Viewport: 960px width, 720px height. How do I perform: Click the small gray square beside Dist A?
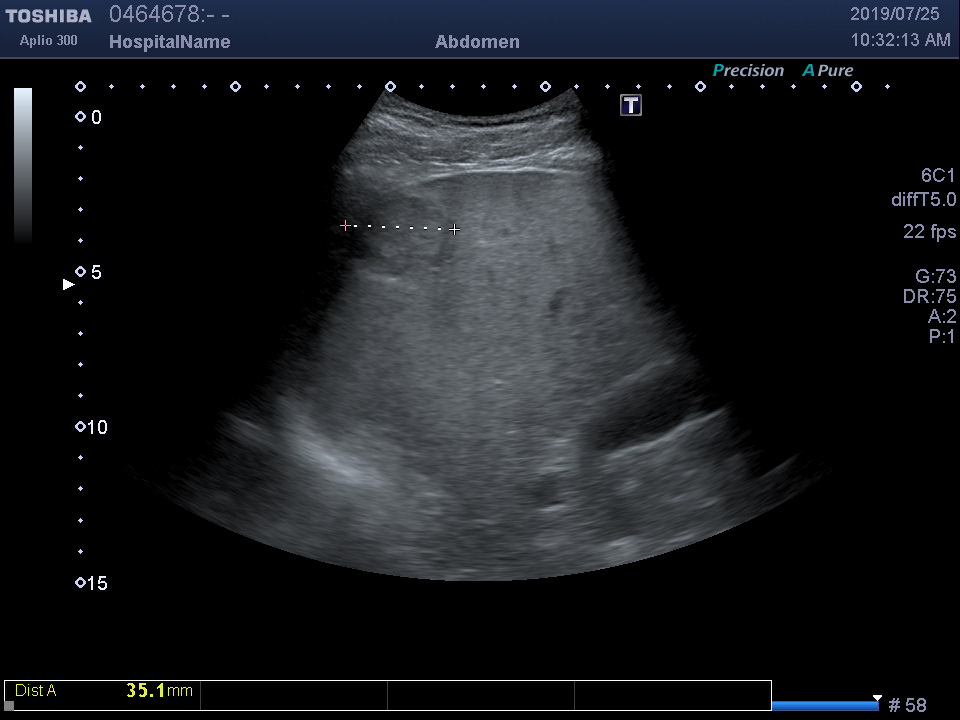click(10, 705)
